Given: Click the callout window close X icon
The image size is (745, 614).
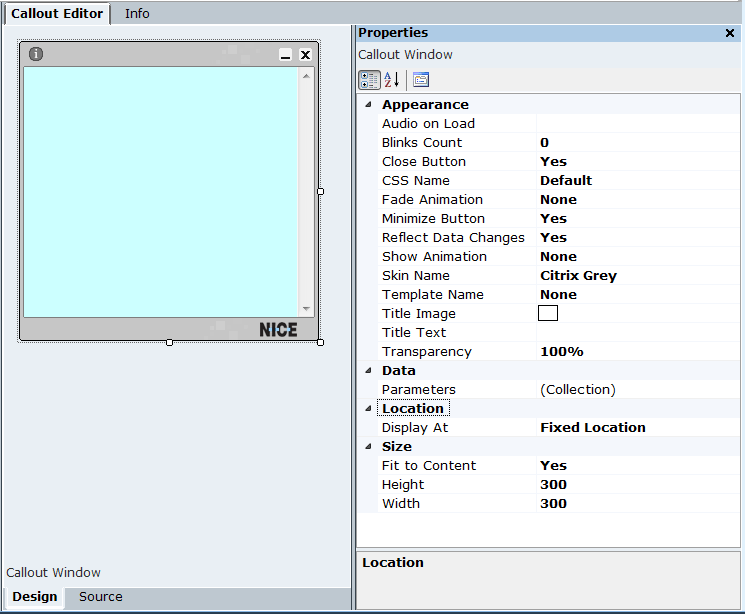Looking at the screenshot, I should 306,55.
